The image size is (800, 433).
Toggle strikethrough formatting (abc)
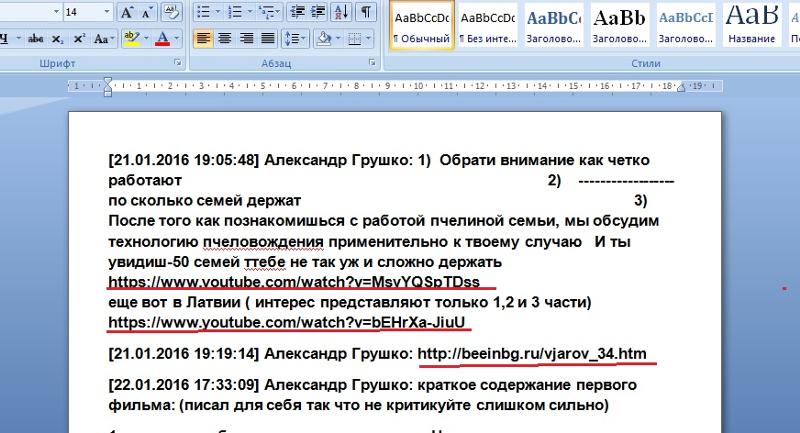36,39
